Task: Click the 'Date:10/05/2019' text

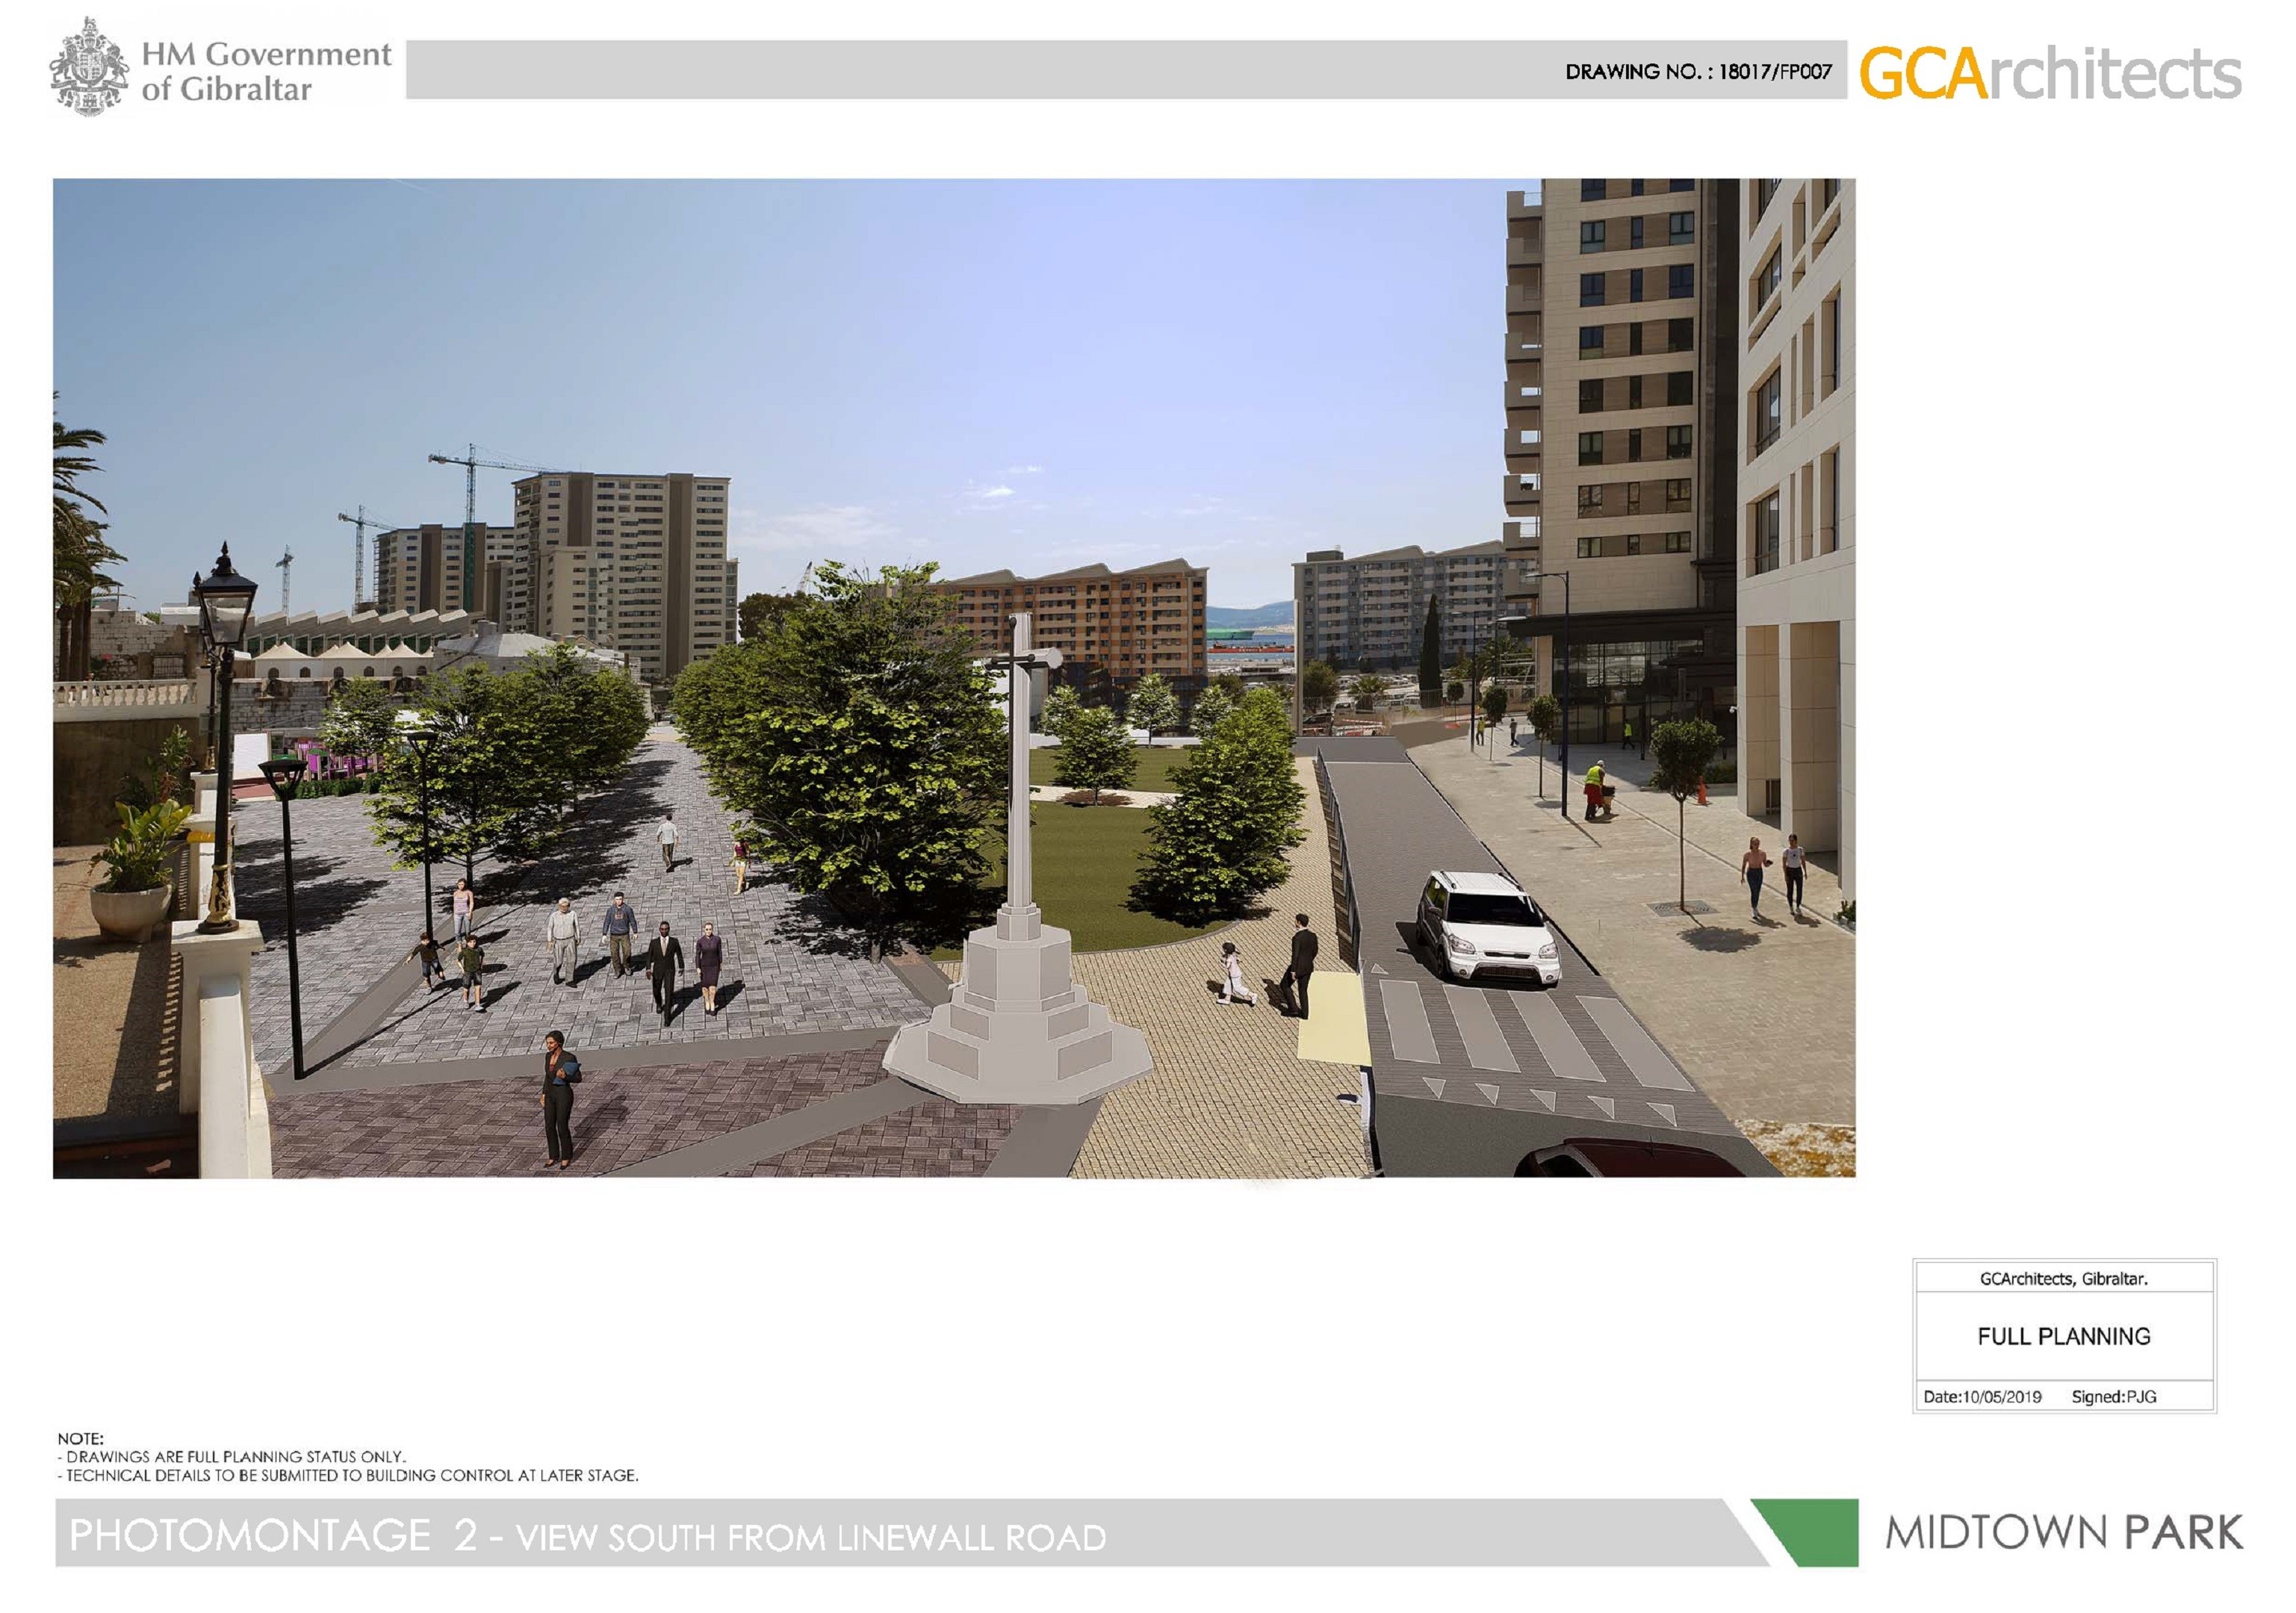Action: pyautogui.click(x=1982, y=1396)
